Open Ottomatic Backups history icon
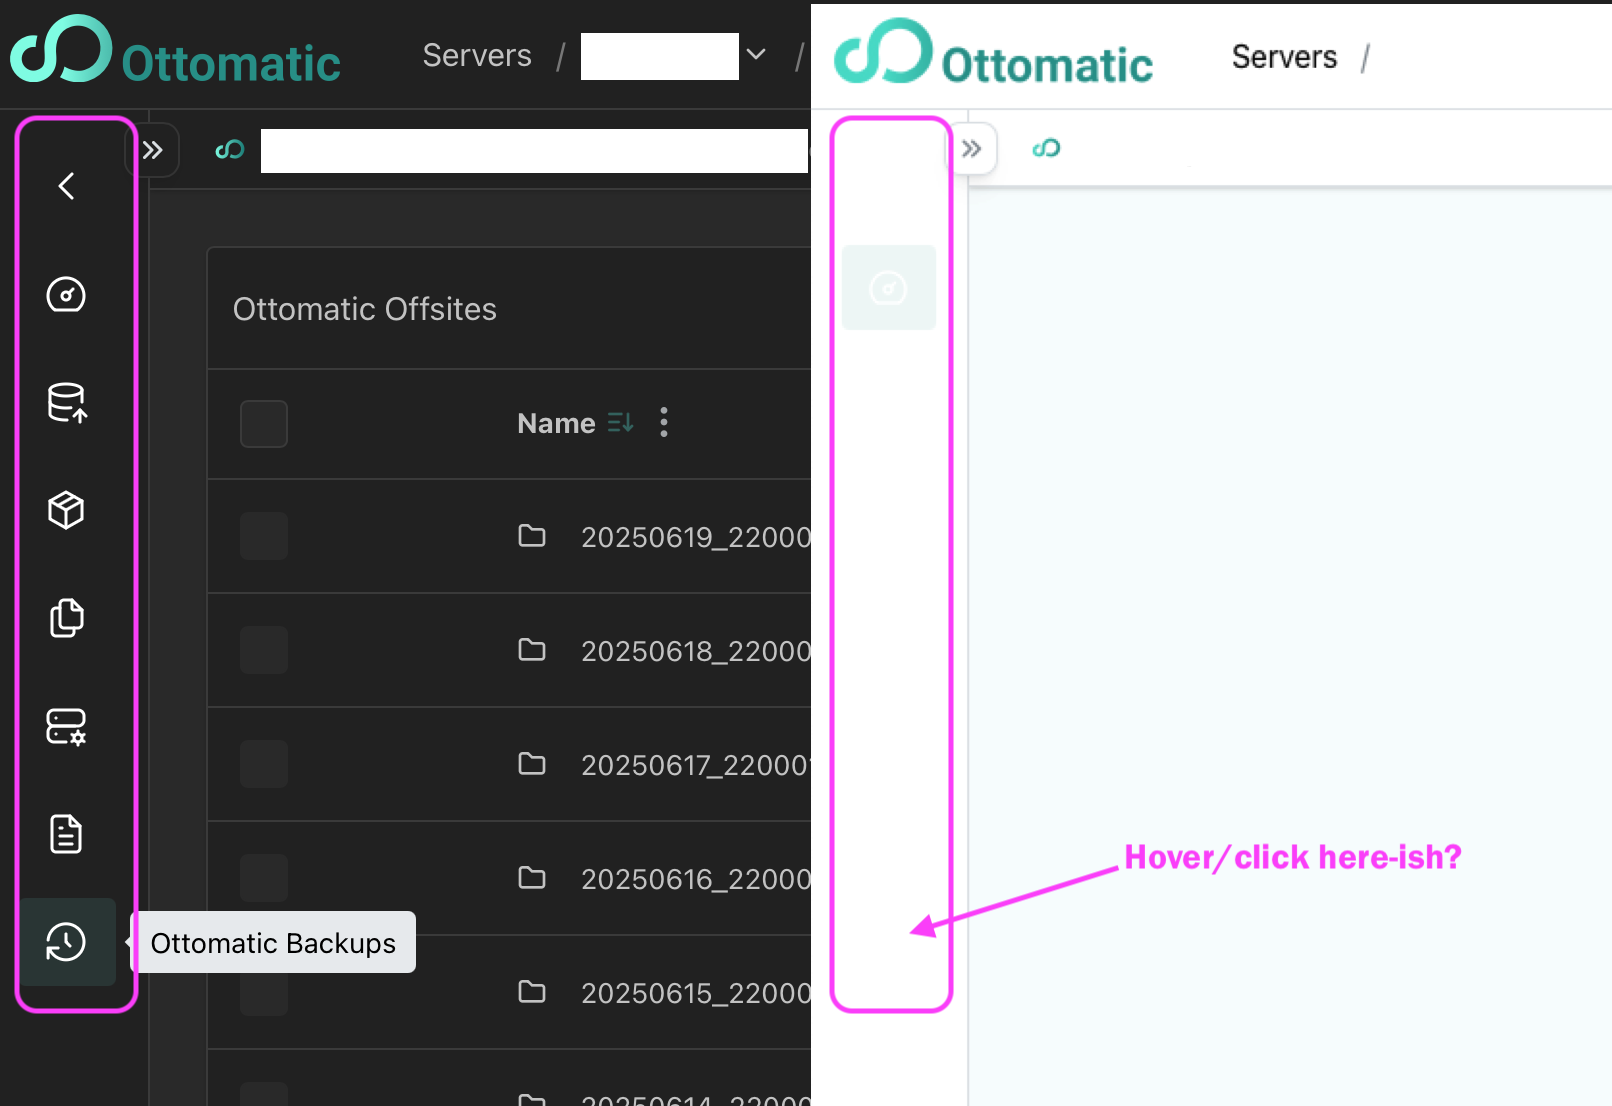 pos(66,942)
